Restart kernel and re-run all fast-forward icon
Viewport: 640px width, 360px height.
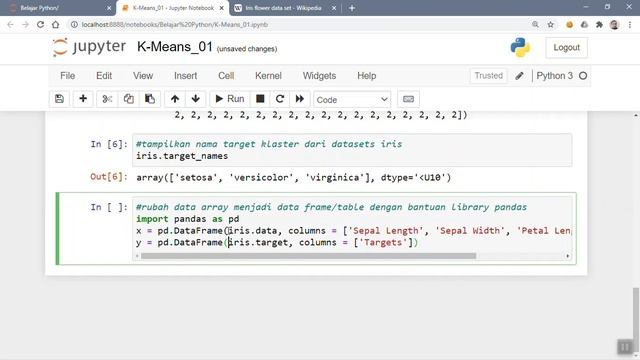[300, 99]
